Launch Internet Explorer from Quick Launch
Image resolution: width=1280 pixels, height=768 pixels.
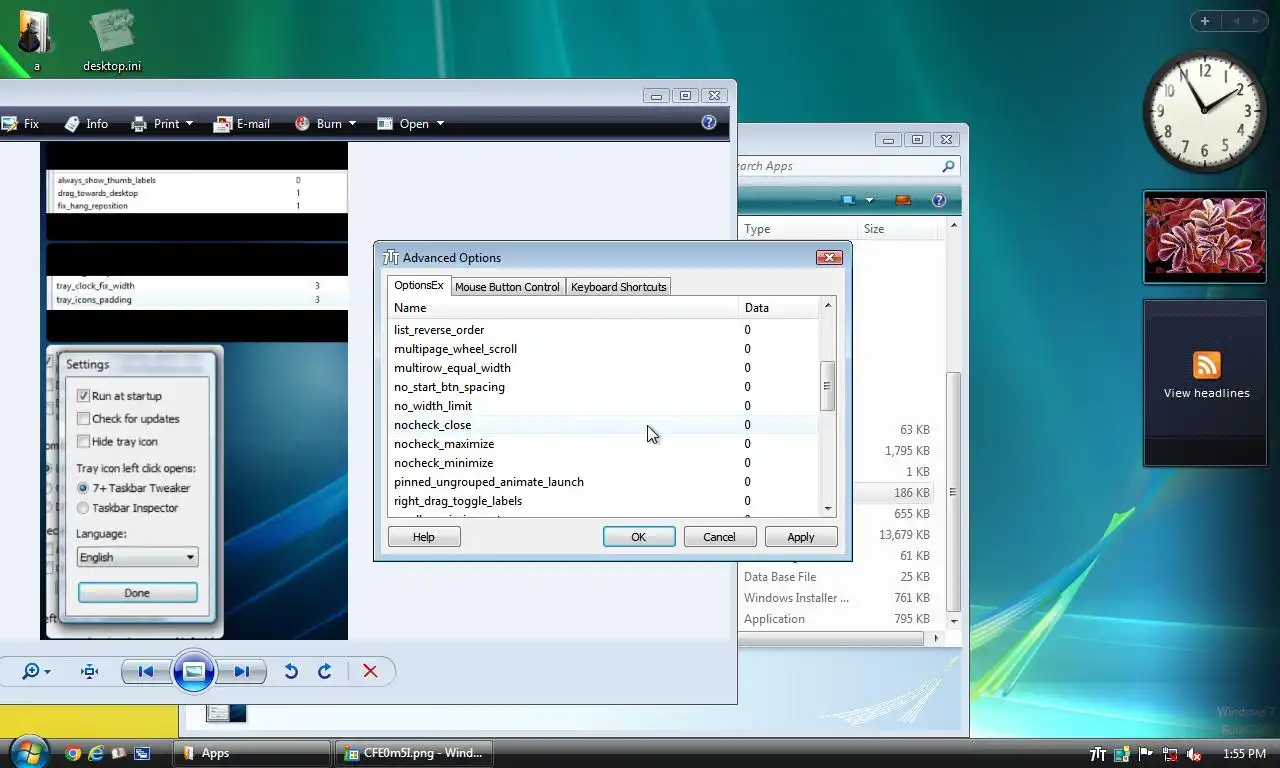96,753
